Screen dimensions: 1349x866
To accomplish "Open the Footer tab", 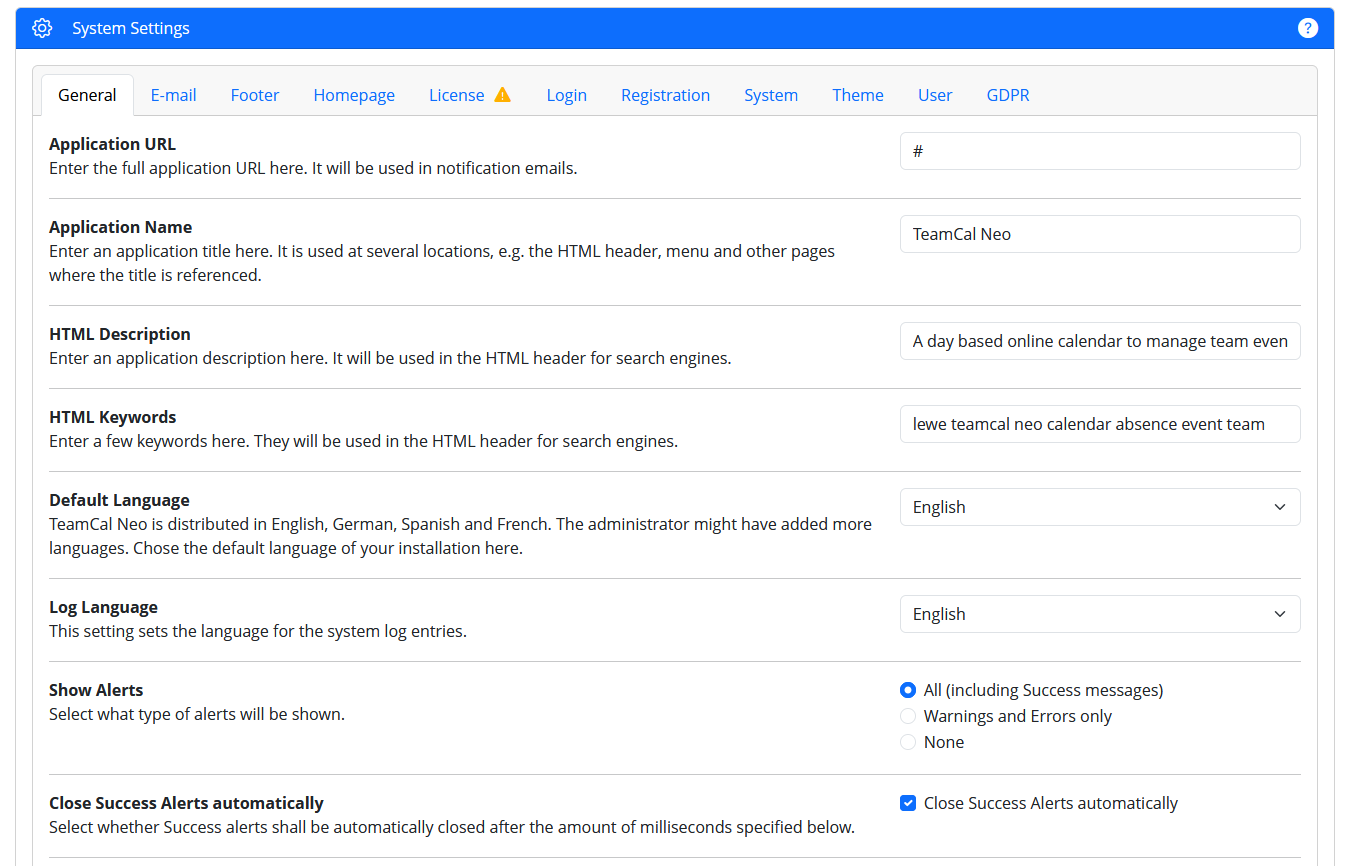I will click(255, 95).
